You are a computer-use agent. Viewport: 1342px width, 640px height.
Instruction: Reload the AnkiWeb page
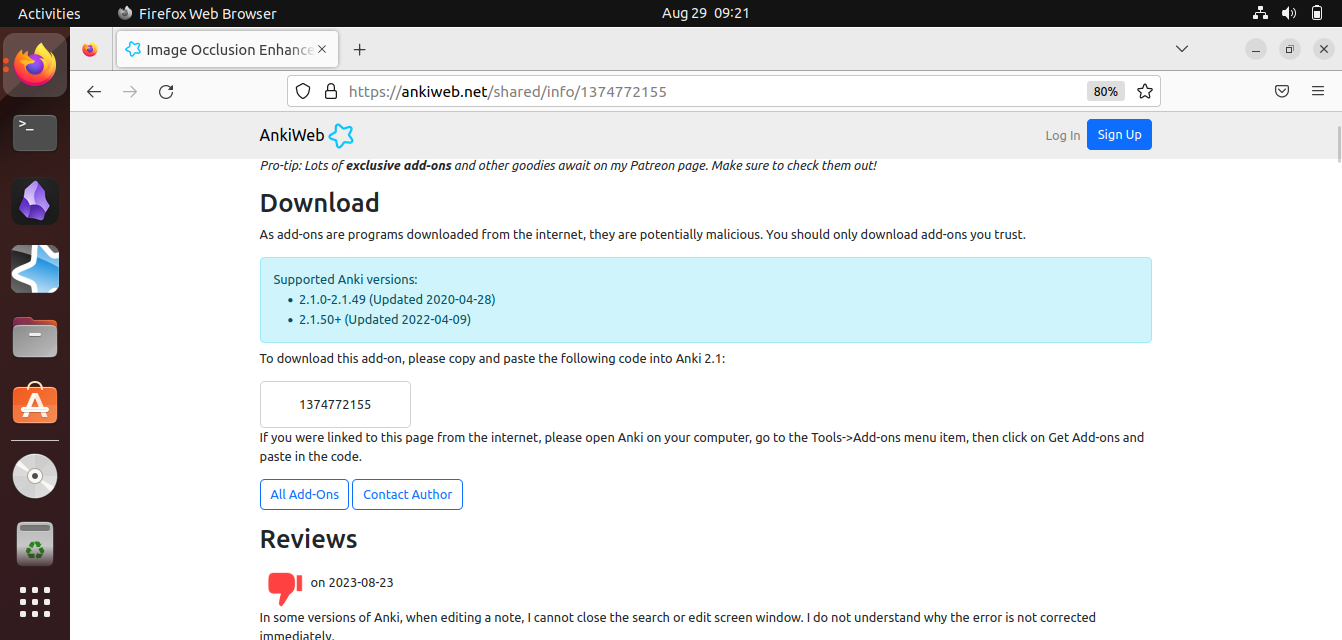[x=166, y=91]
